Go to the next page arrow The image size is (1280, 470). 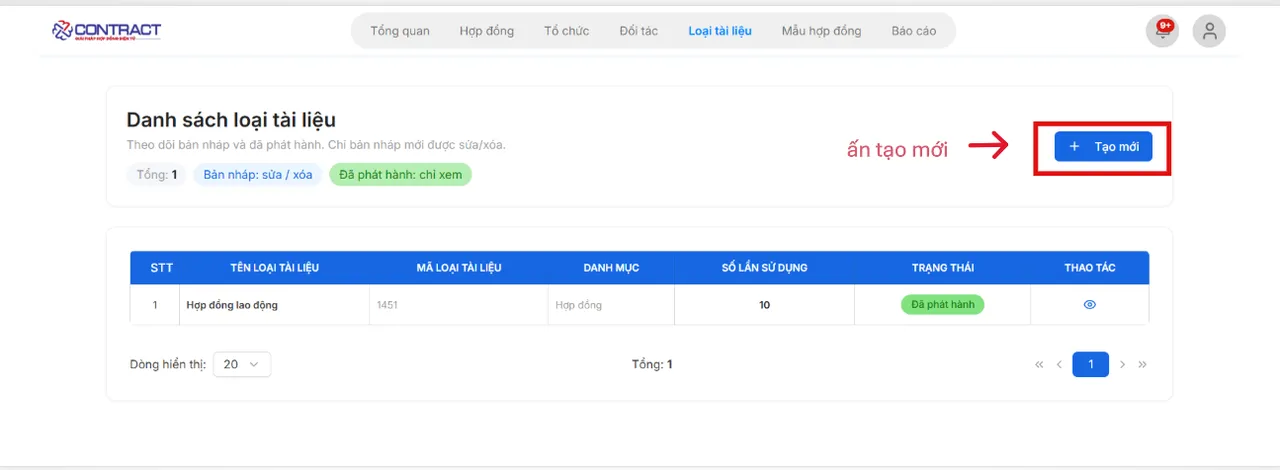(1122, 365)
